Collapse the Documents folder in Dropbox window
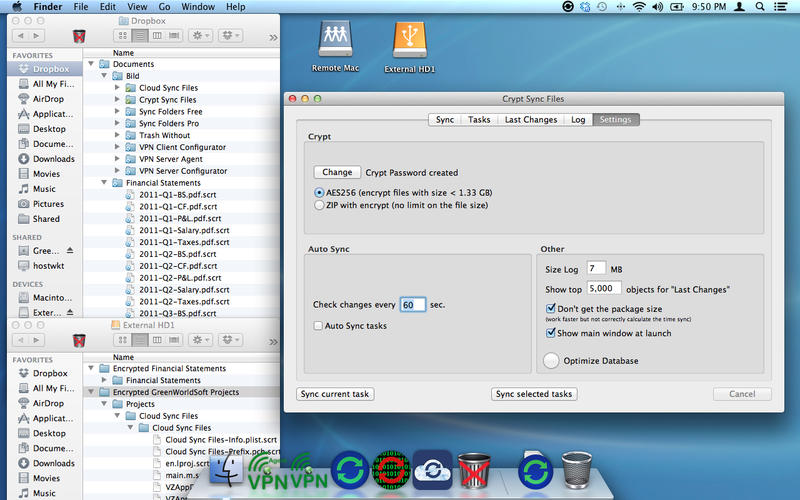Image resolution: width=800 pixels, height=500 pixels. (91, 64)
